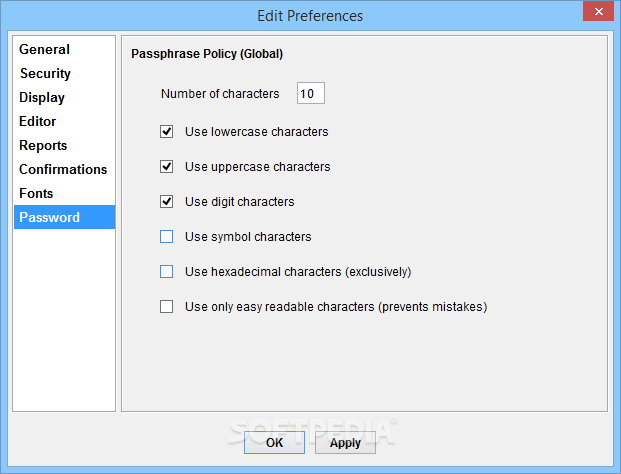The width and height of the screenshot is (621, 474).
Task: Uncheck Use uppercase characters
Action: (x=167, y=166)
